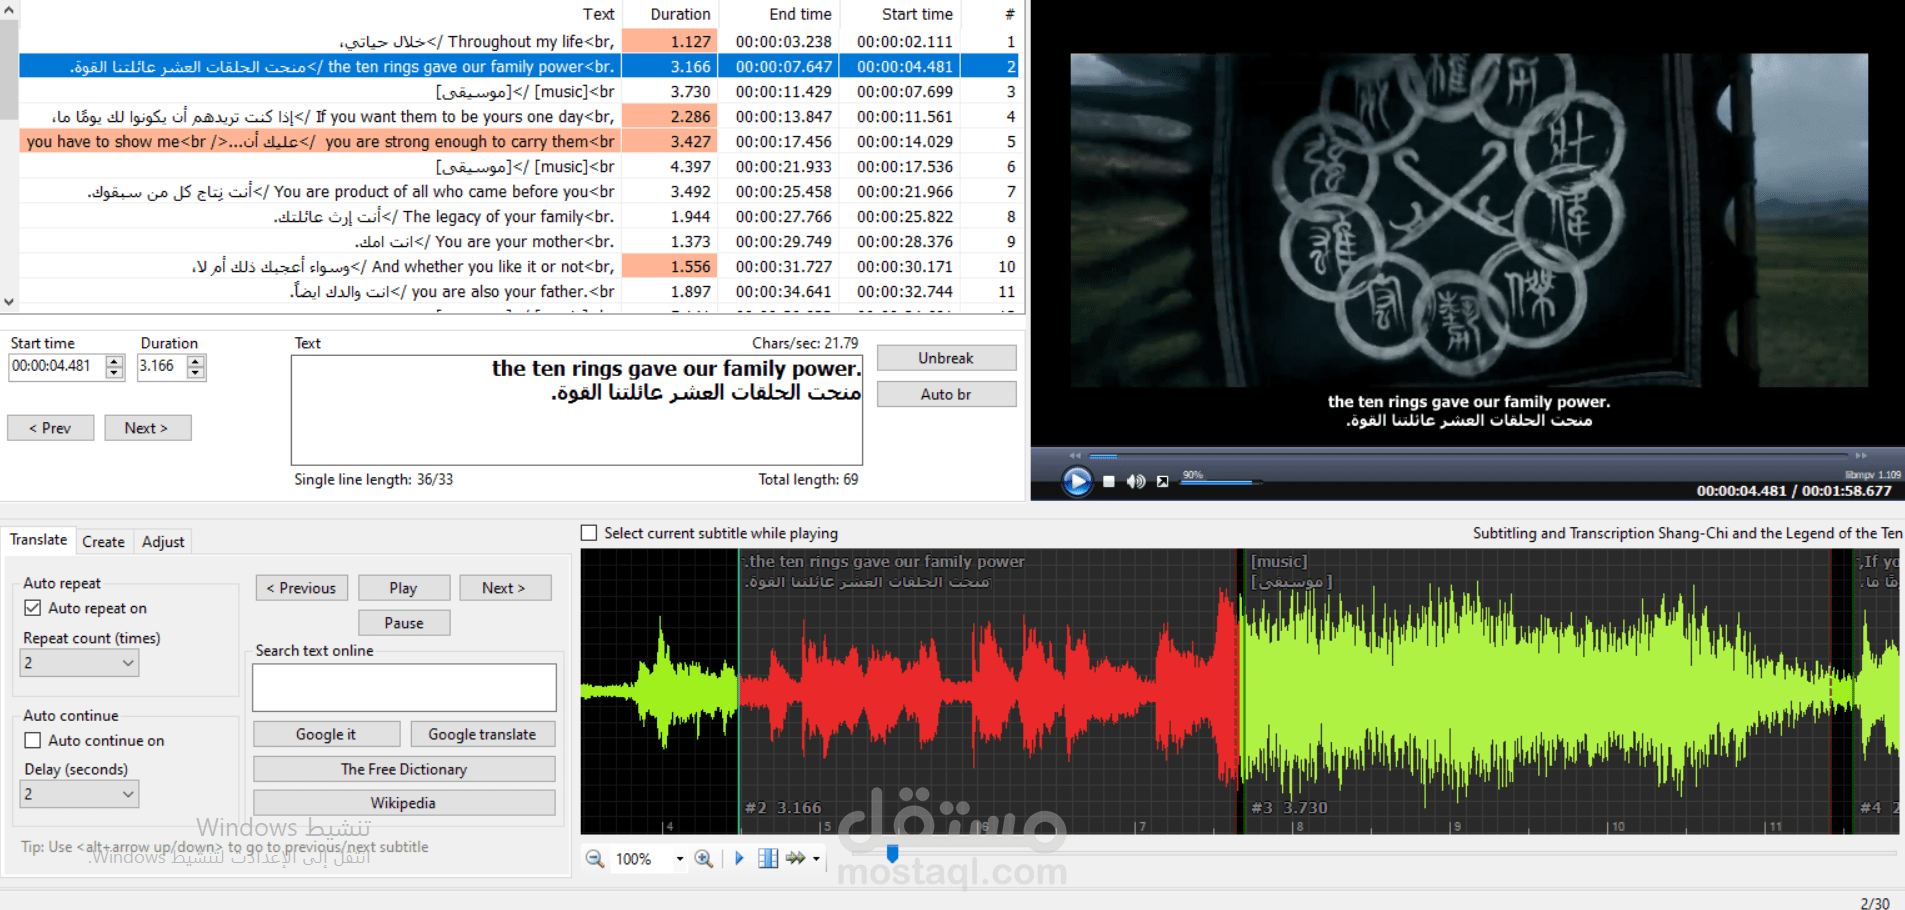Image resolution: width=1905 pixels, height=910 pixels.
Task: Click the Google translate button
Action: [x=482, y=734]
